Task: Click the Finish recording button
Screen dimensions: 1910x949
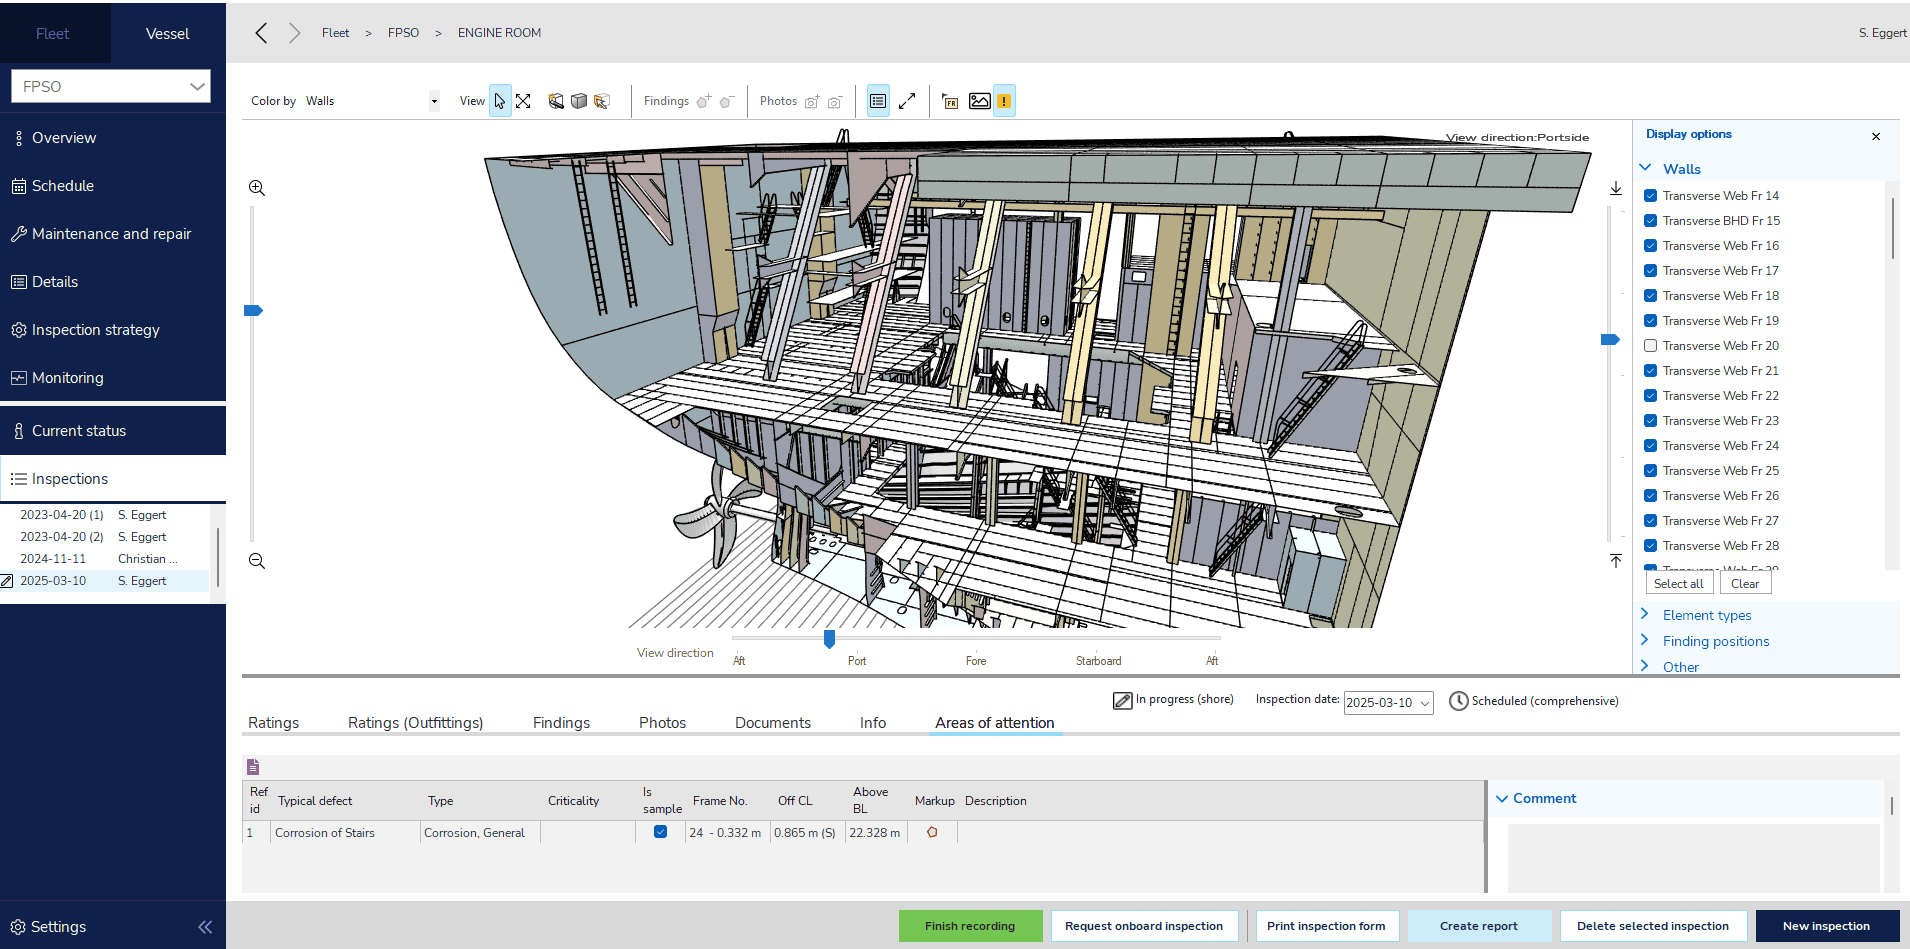Action: pyautogui.click(x=969, y=926)
